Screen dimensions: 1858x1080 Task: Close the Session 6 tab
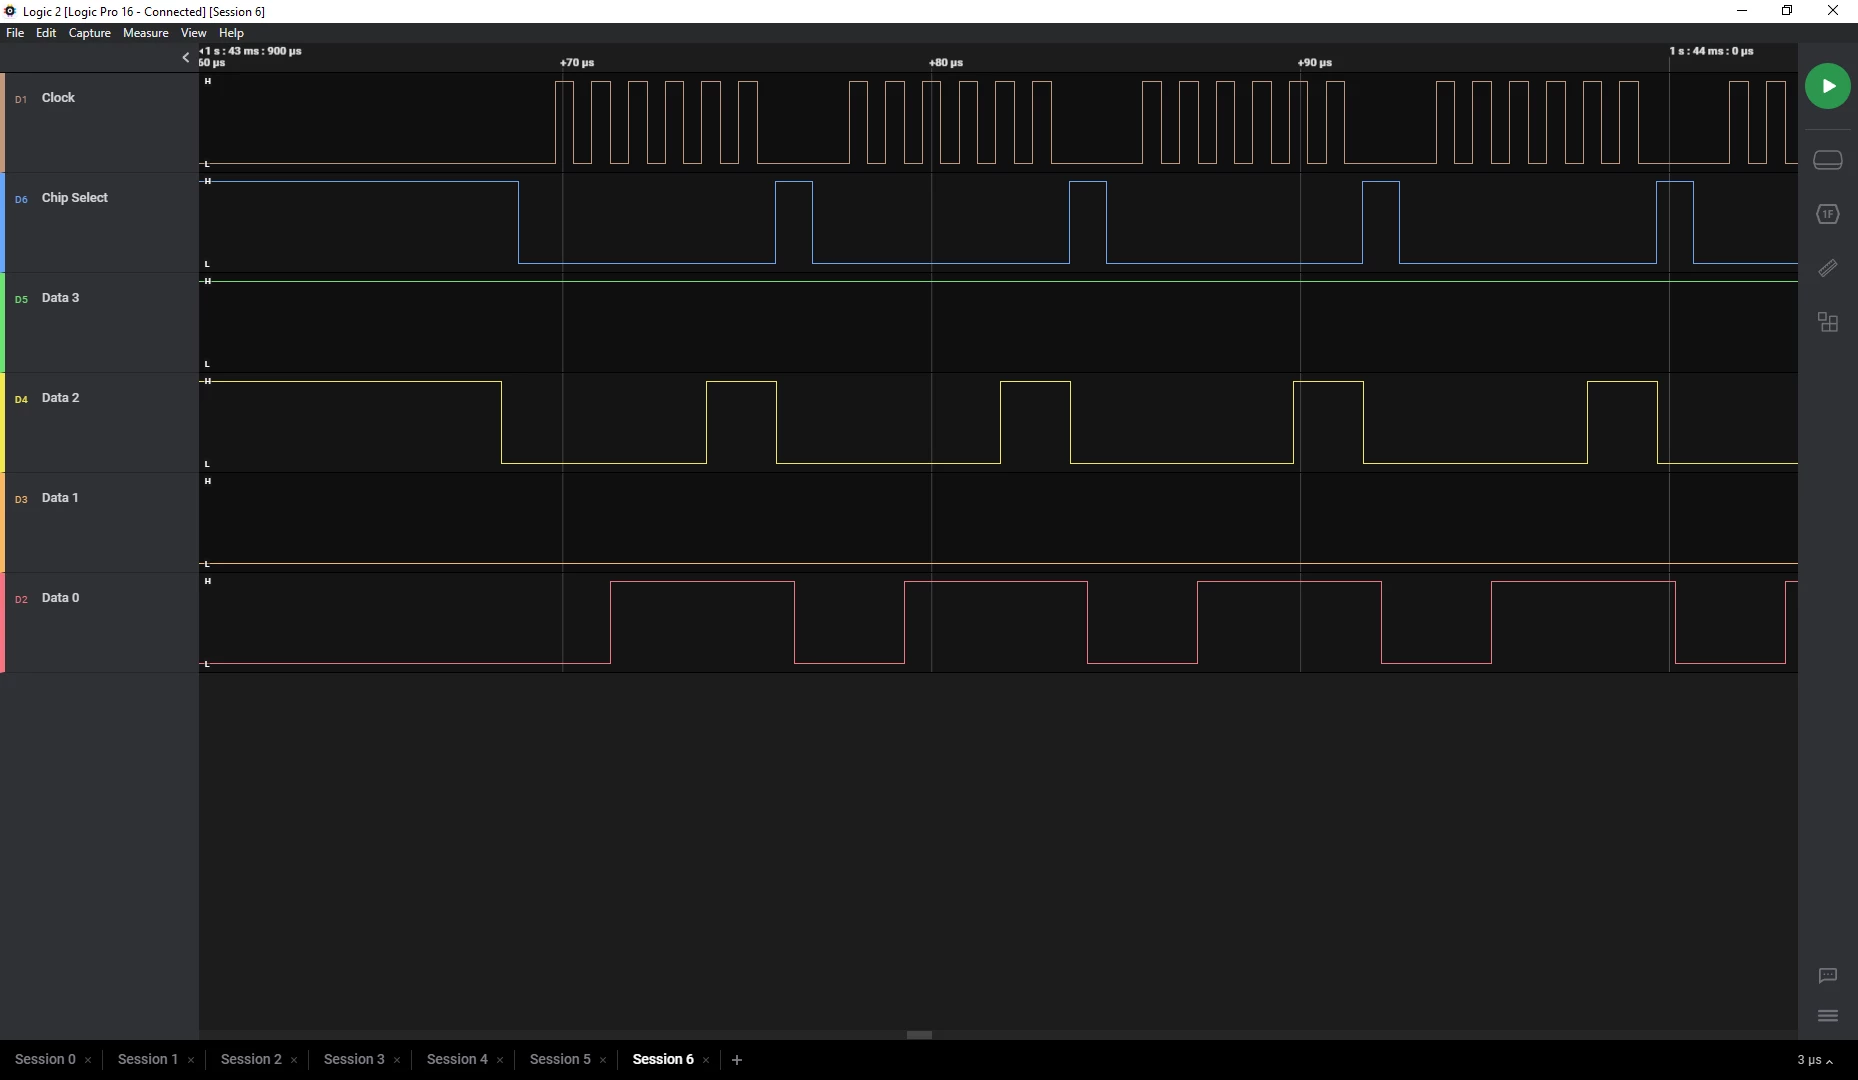[706, 1060]
